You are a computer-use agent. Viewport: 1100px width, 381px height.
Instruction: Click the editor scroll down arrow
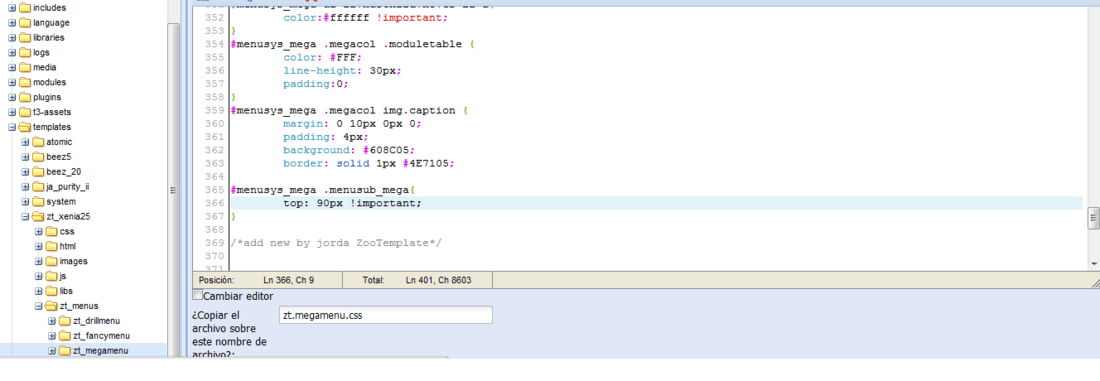coord(1093,264)
